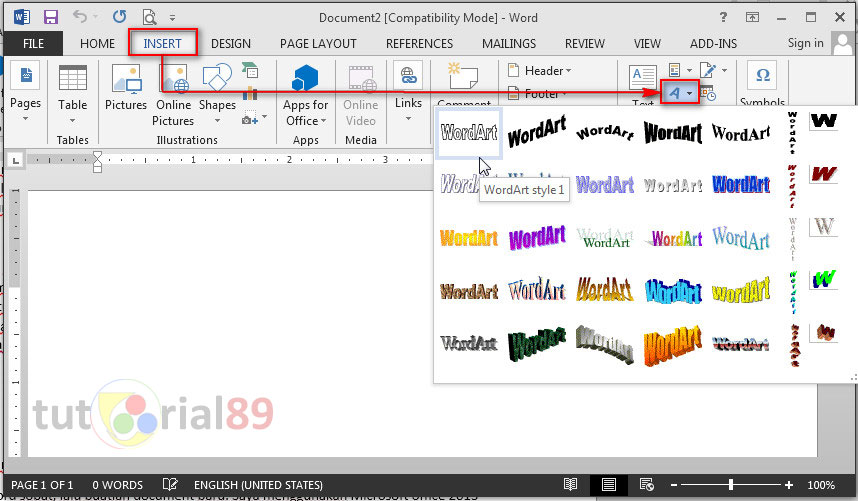Image resolution: width=858 pixels, height=501 pixels.
Task: Switch to the HOME tab
Action: [x=97, y=43]
